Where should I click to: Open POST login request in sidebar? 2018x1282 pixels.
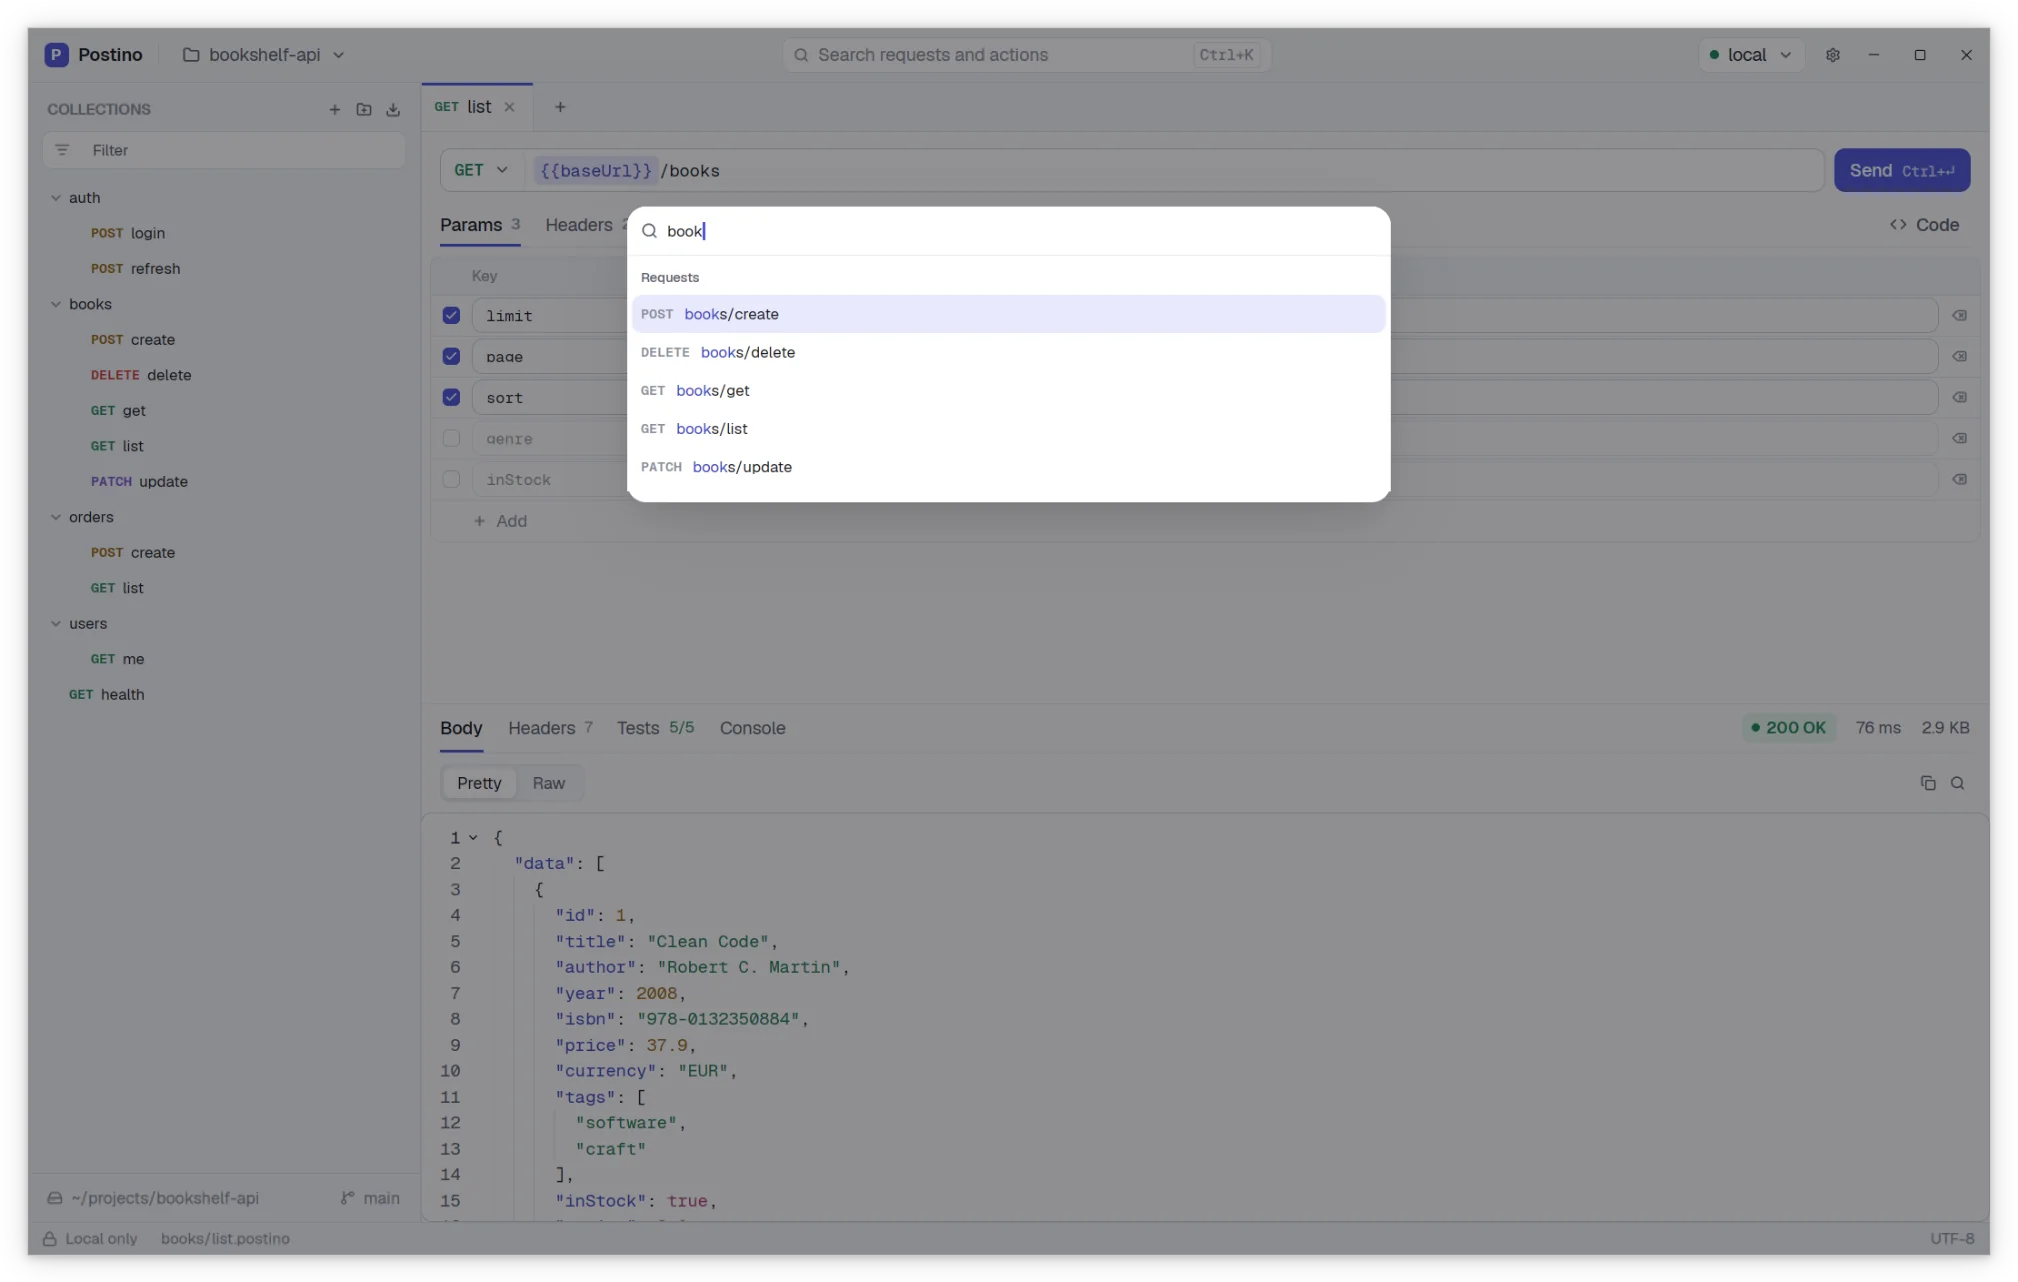[128, 233]
